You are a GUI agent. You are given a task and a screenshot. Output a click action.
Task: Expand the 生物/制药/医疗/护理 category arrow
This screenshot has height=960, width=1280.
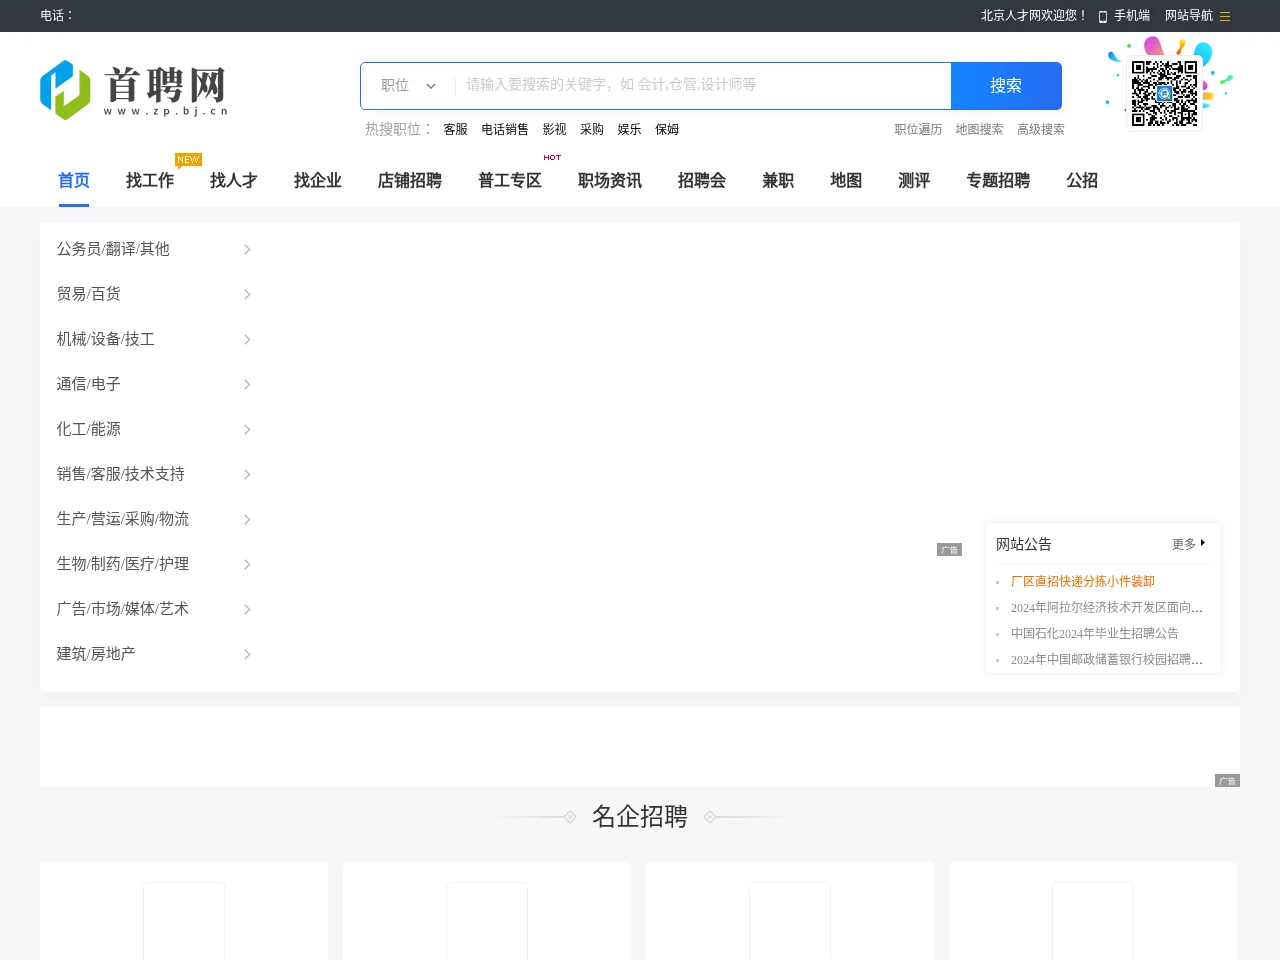coord(247,564)
